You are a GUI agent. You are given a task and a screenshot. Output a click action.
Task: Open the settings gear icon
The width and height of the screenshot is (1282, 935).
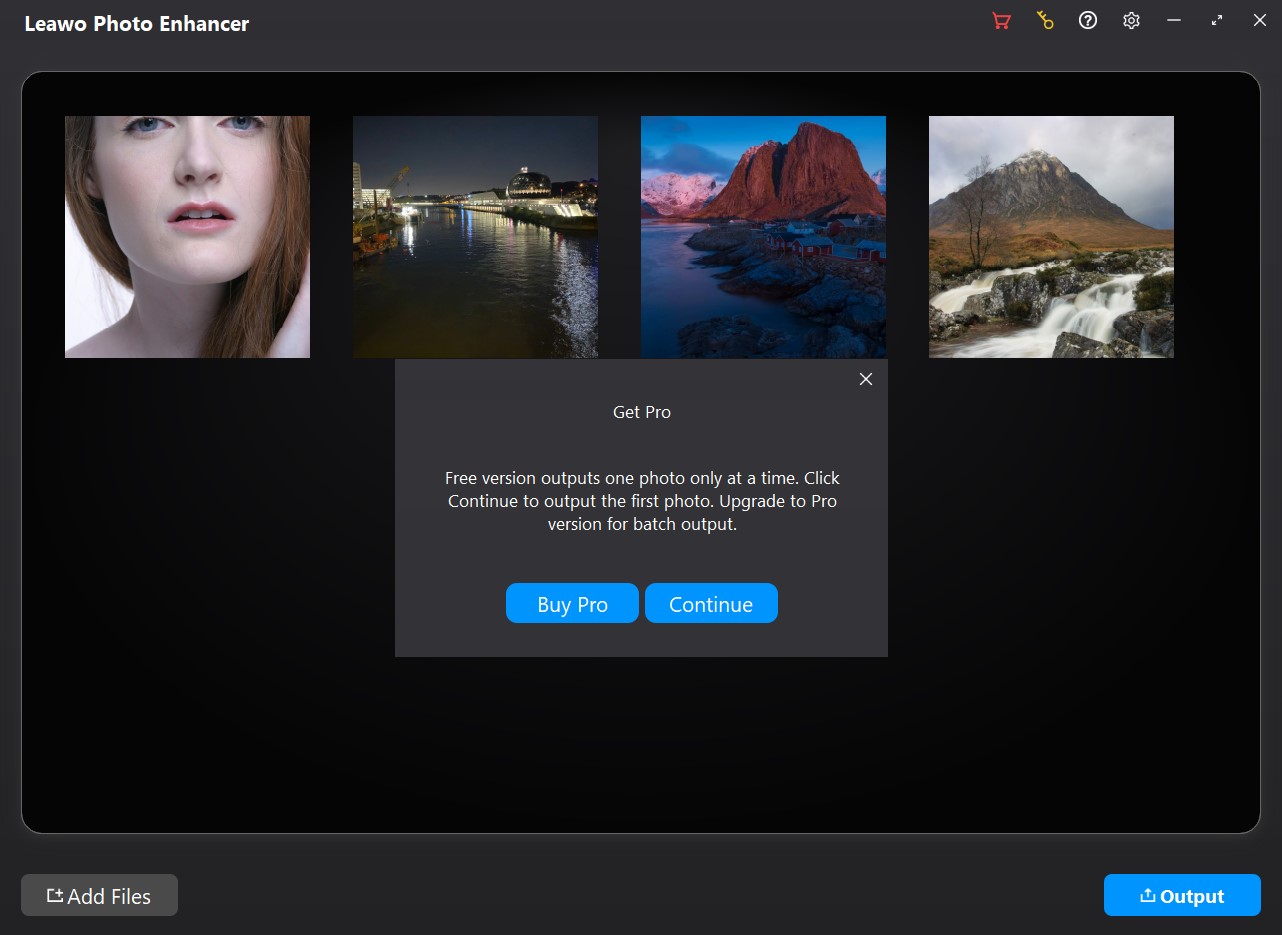coord(1131,21)
